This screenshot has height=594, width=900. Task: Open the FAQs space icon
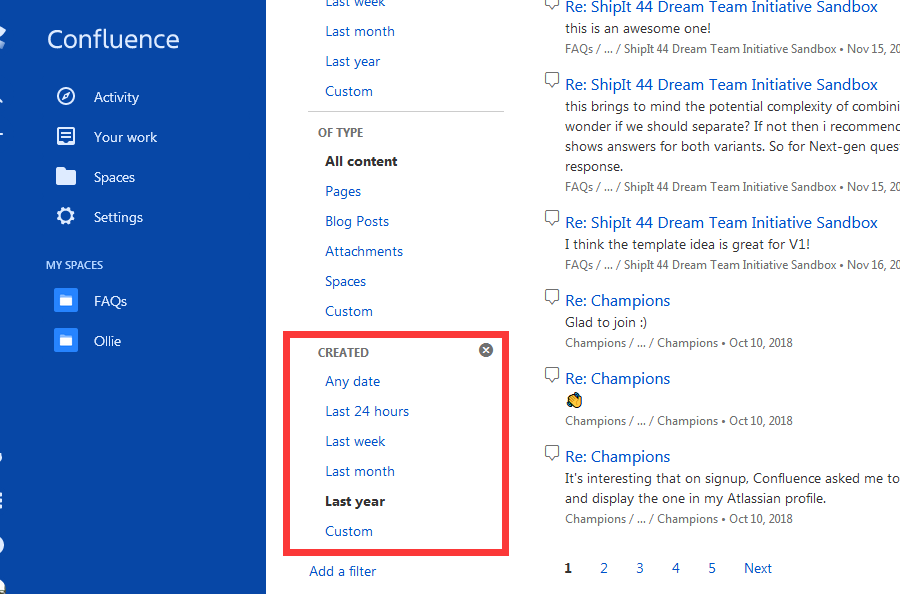tap(66, 300)
